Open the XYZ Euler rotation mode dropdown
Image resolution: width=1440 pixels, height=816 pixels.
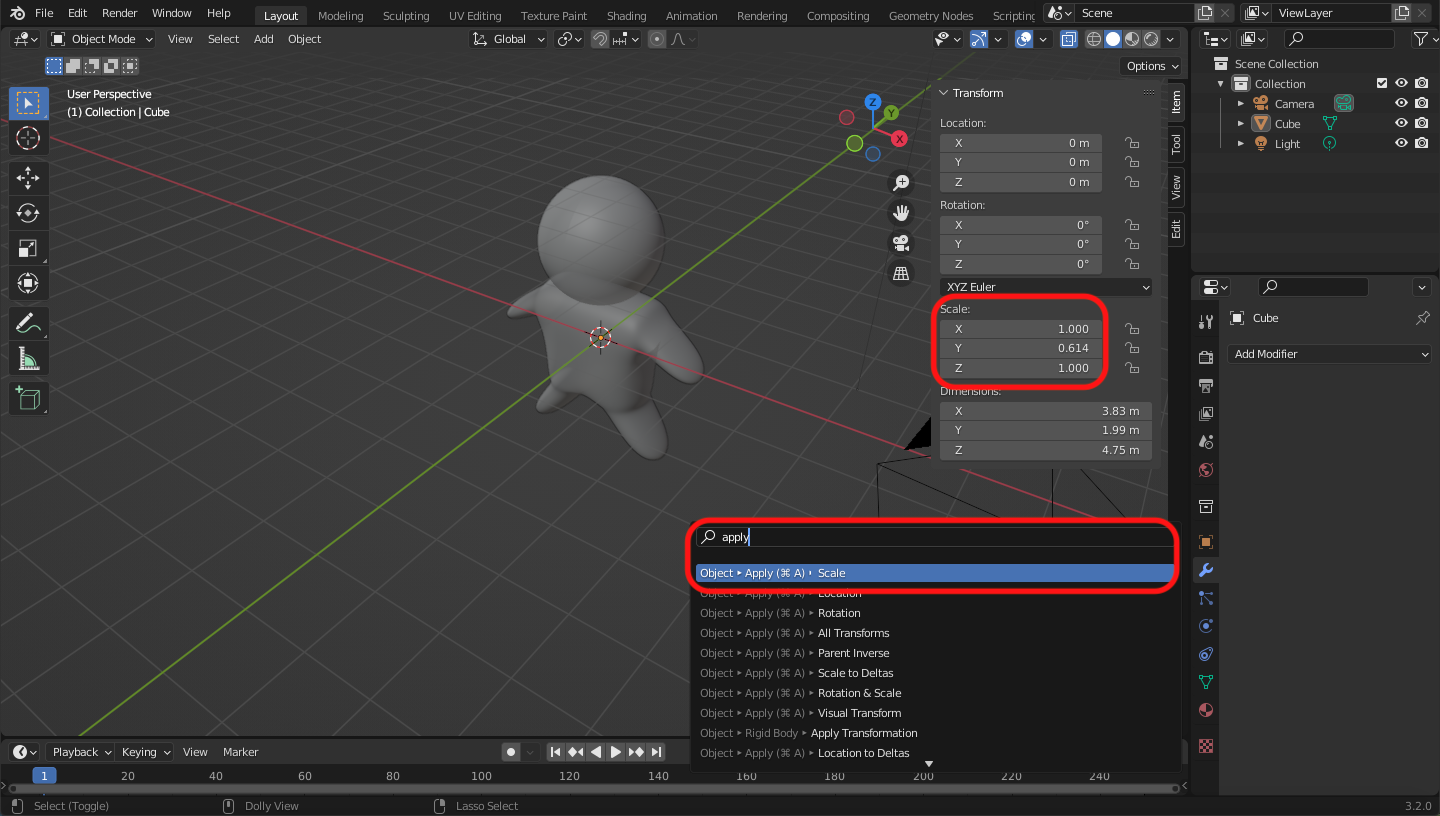(x=1046, y=287)
